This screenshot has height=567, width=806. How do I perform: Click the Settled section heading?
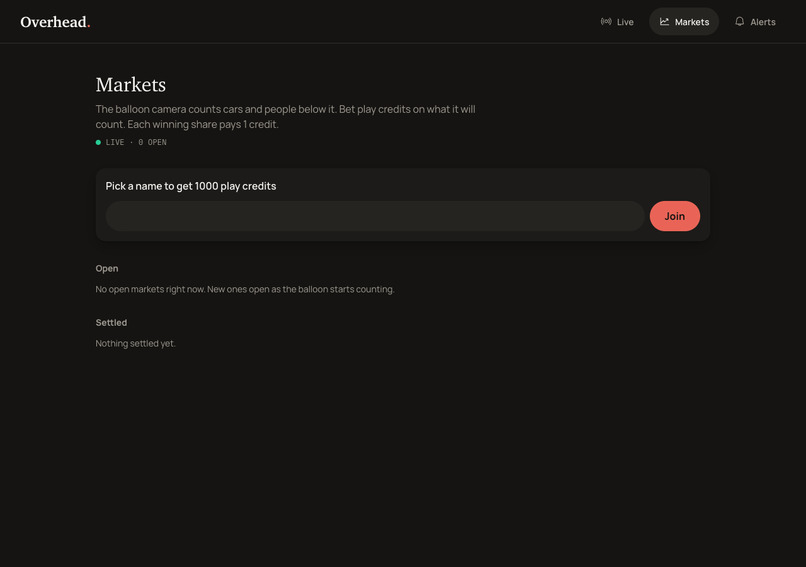click(x=111, y=323)
